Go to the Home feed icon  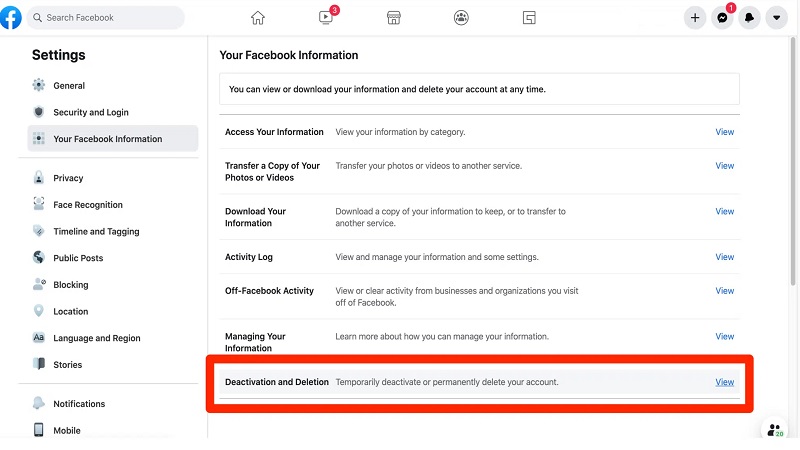[x=258, y=18]
